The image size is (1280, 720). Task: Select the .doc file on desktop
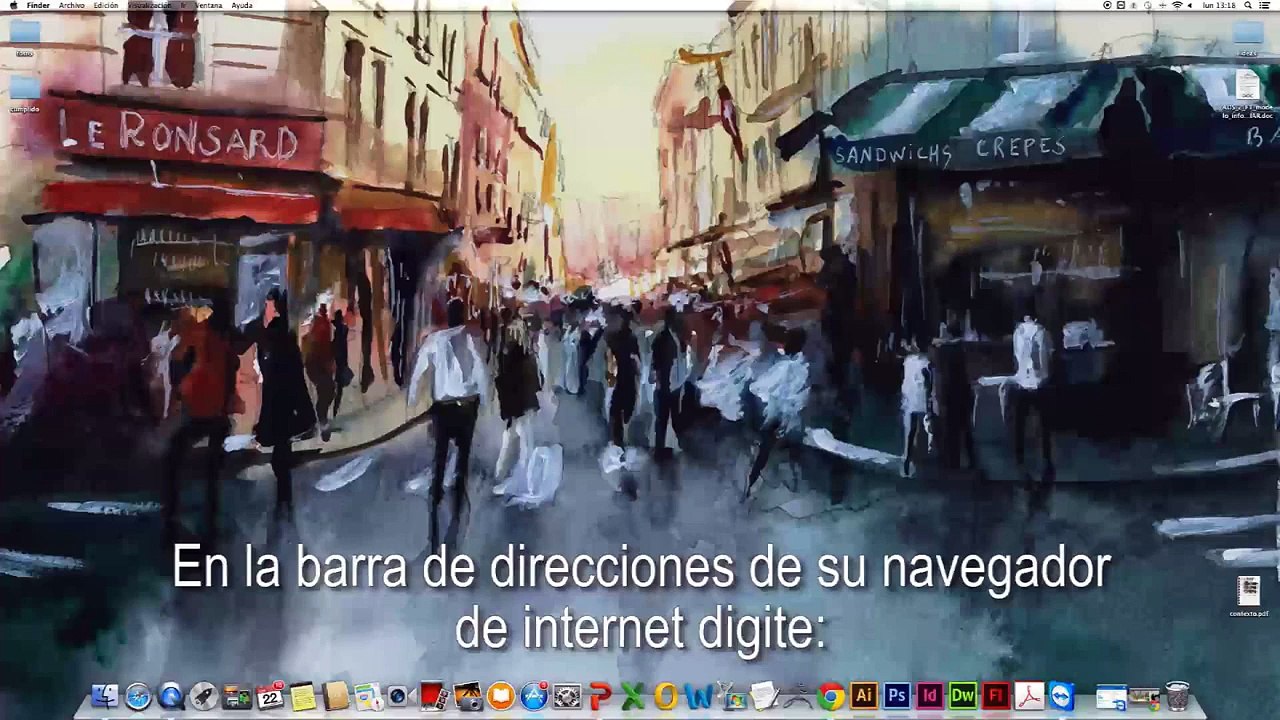[x=1247, y=96]
